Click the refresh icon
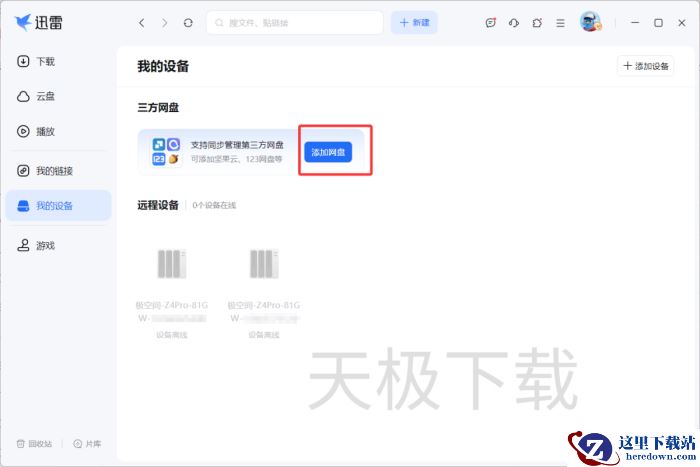Screen dimensions: 700x467 pyautogui.click(x=188, y=23)
